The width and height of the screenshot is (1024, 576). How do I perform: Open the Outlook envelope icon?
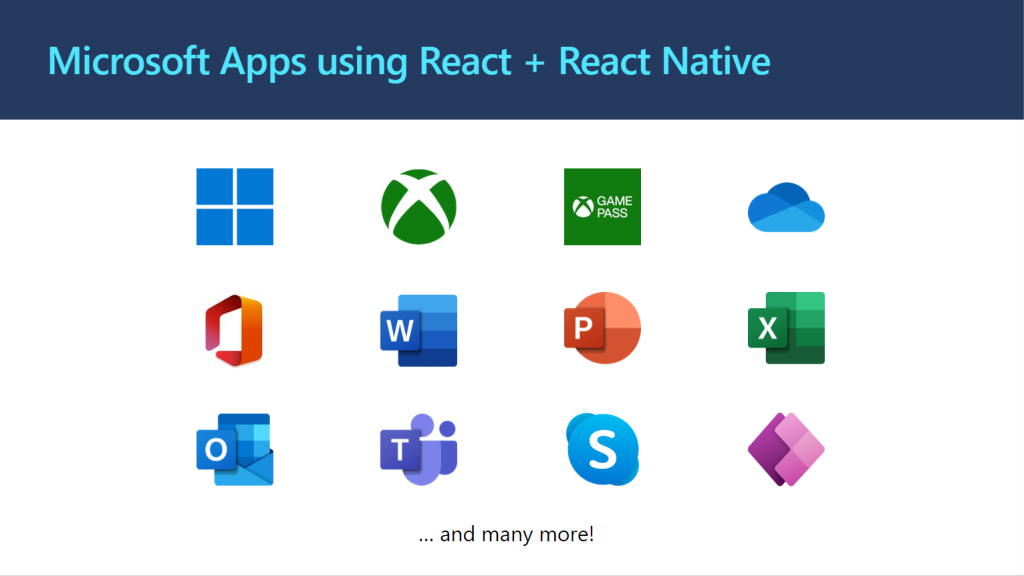click(235, 449)
